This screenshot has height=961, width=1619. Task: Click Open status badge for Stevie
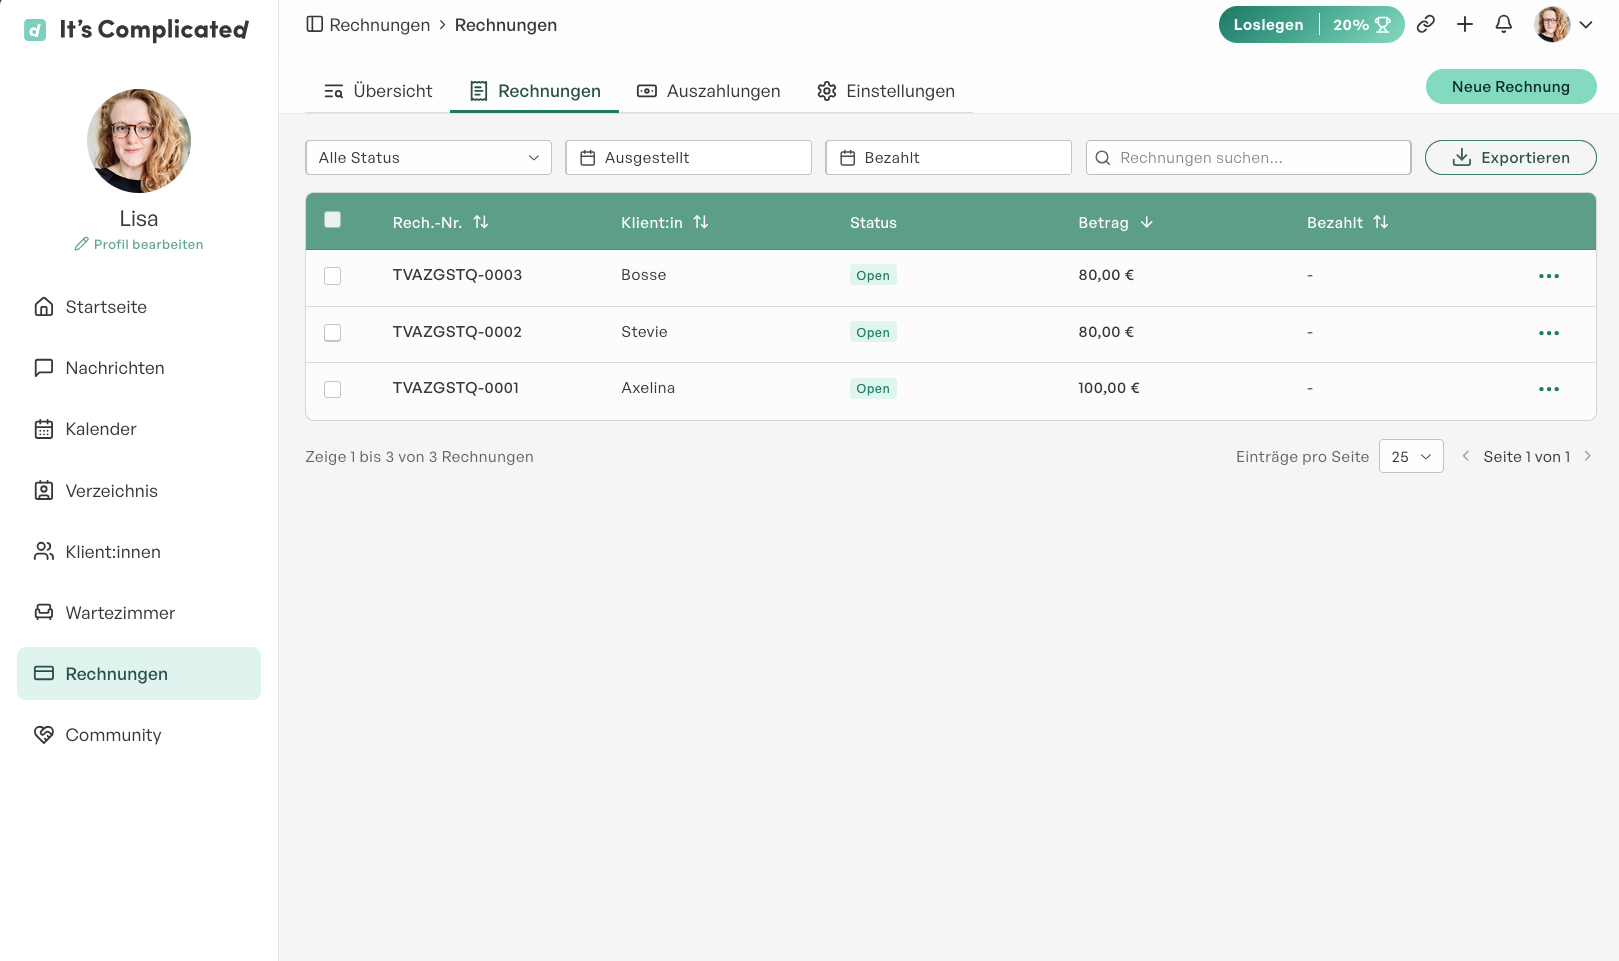tap(873, 332)
